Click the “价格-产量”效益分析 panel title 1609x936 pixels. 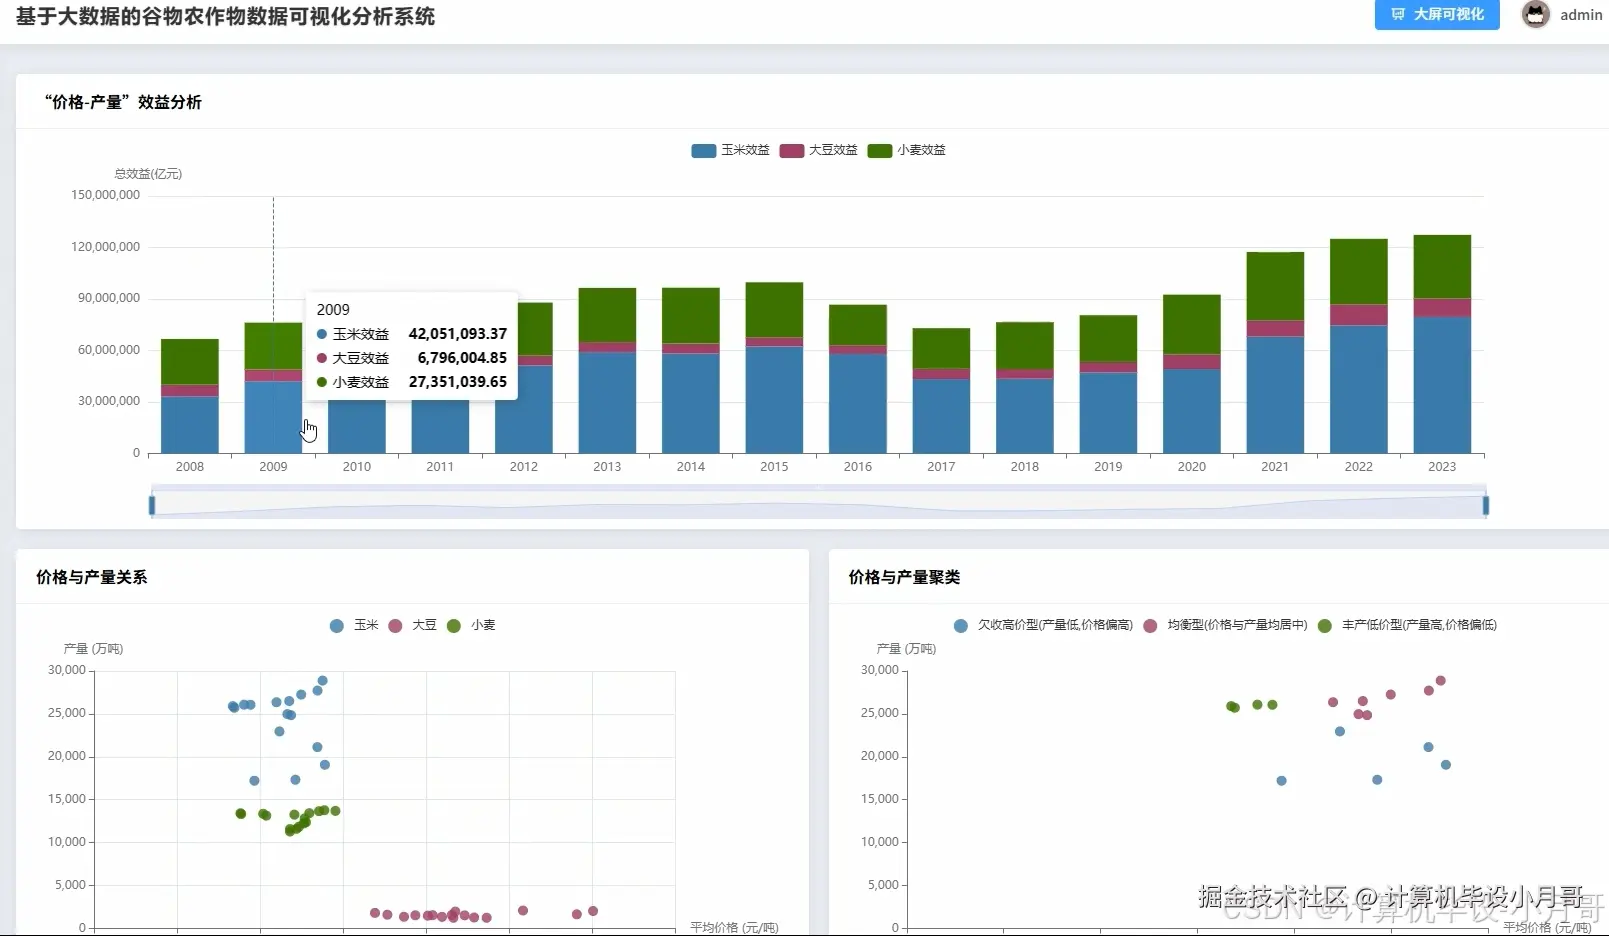[123, 102]
